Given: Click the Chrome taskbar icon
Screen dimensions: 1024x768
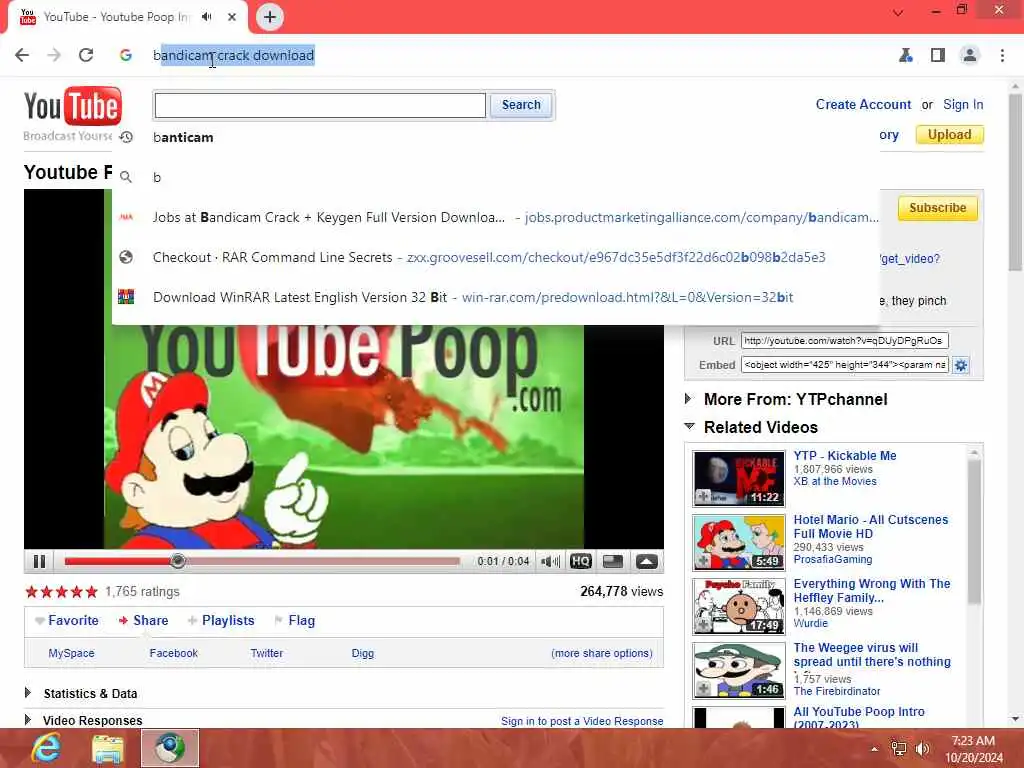Looking at the screenshot, I should (x=170, y=748).
